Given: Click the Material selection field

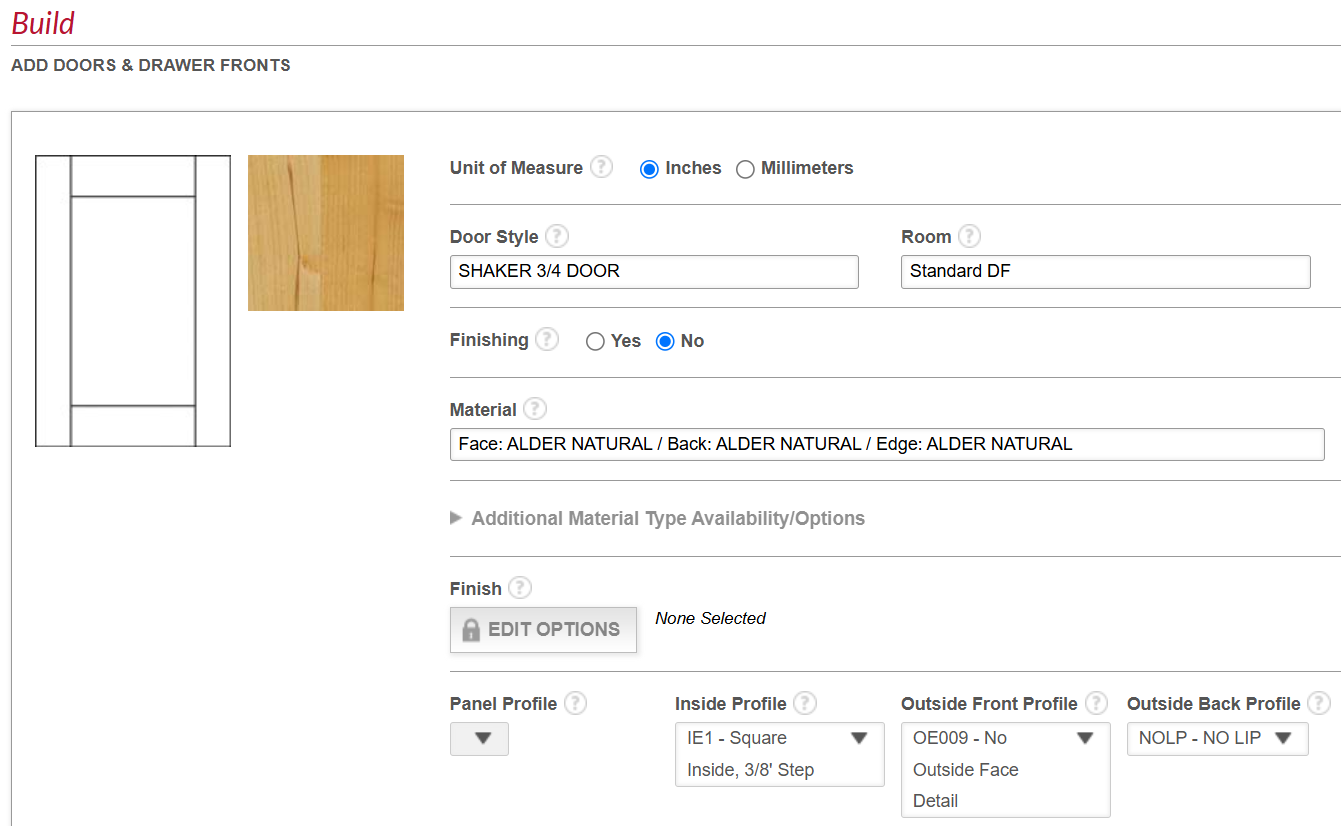Looking at the screenshot, I should pyautogui.click(x=887, y=444).
